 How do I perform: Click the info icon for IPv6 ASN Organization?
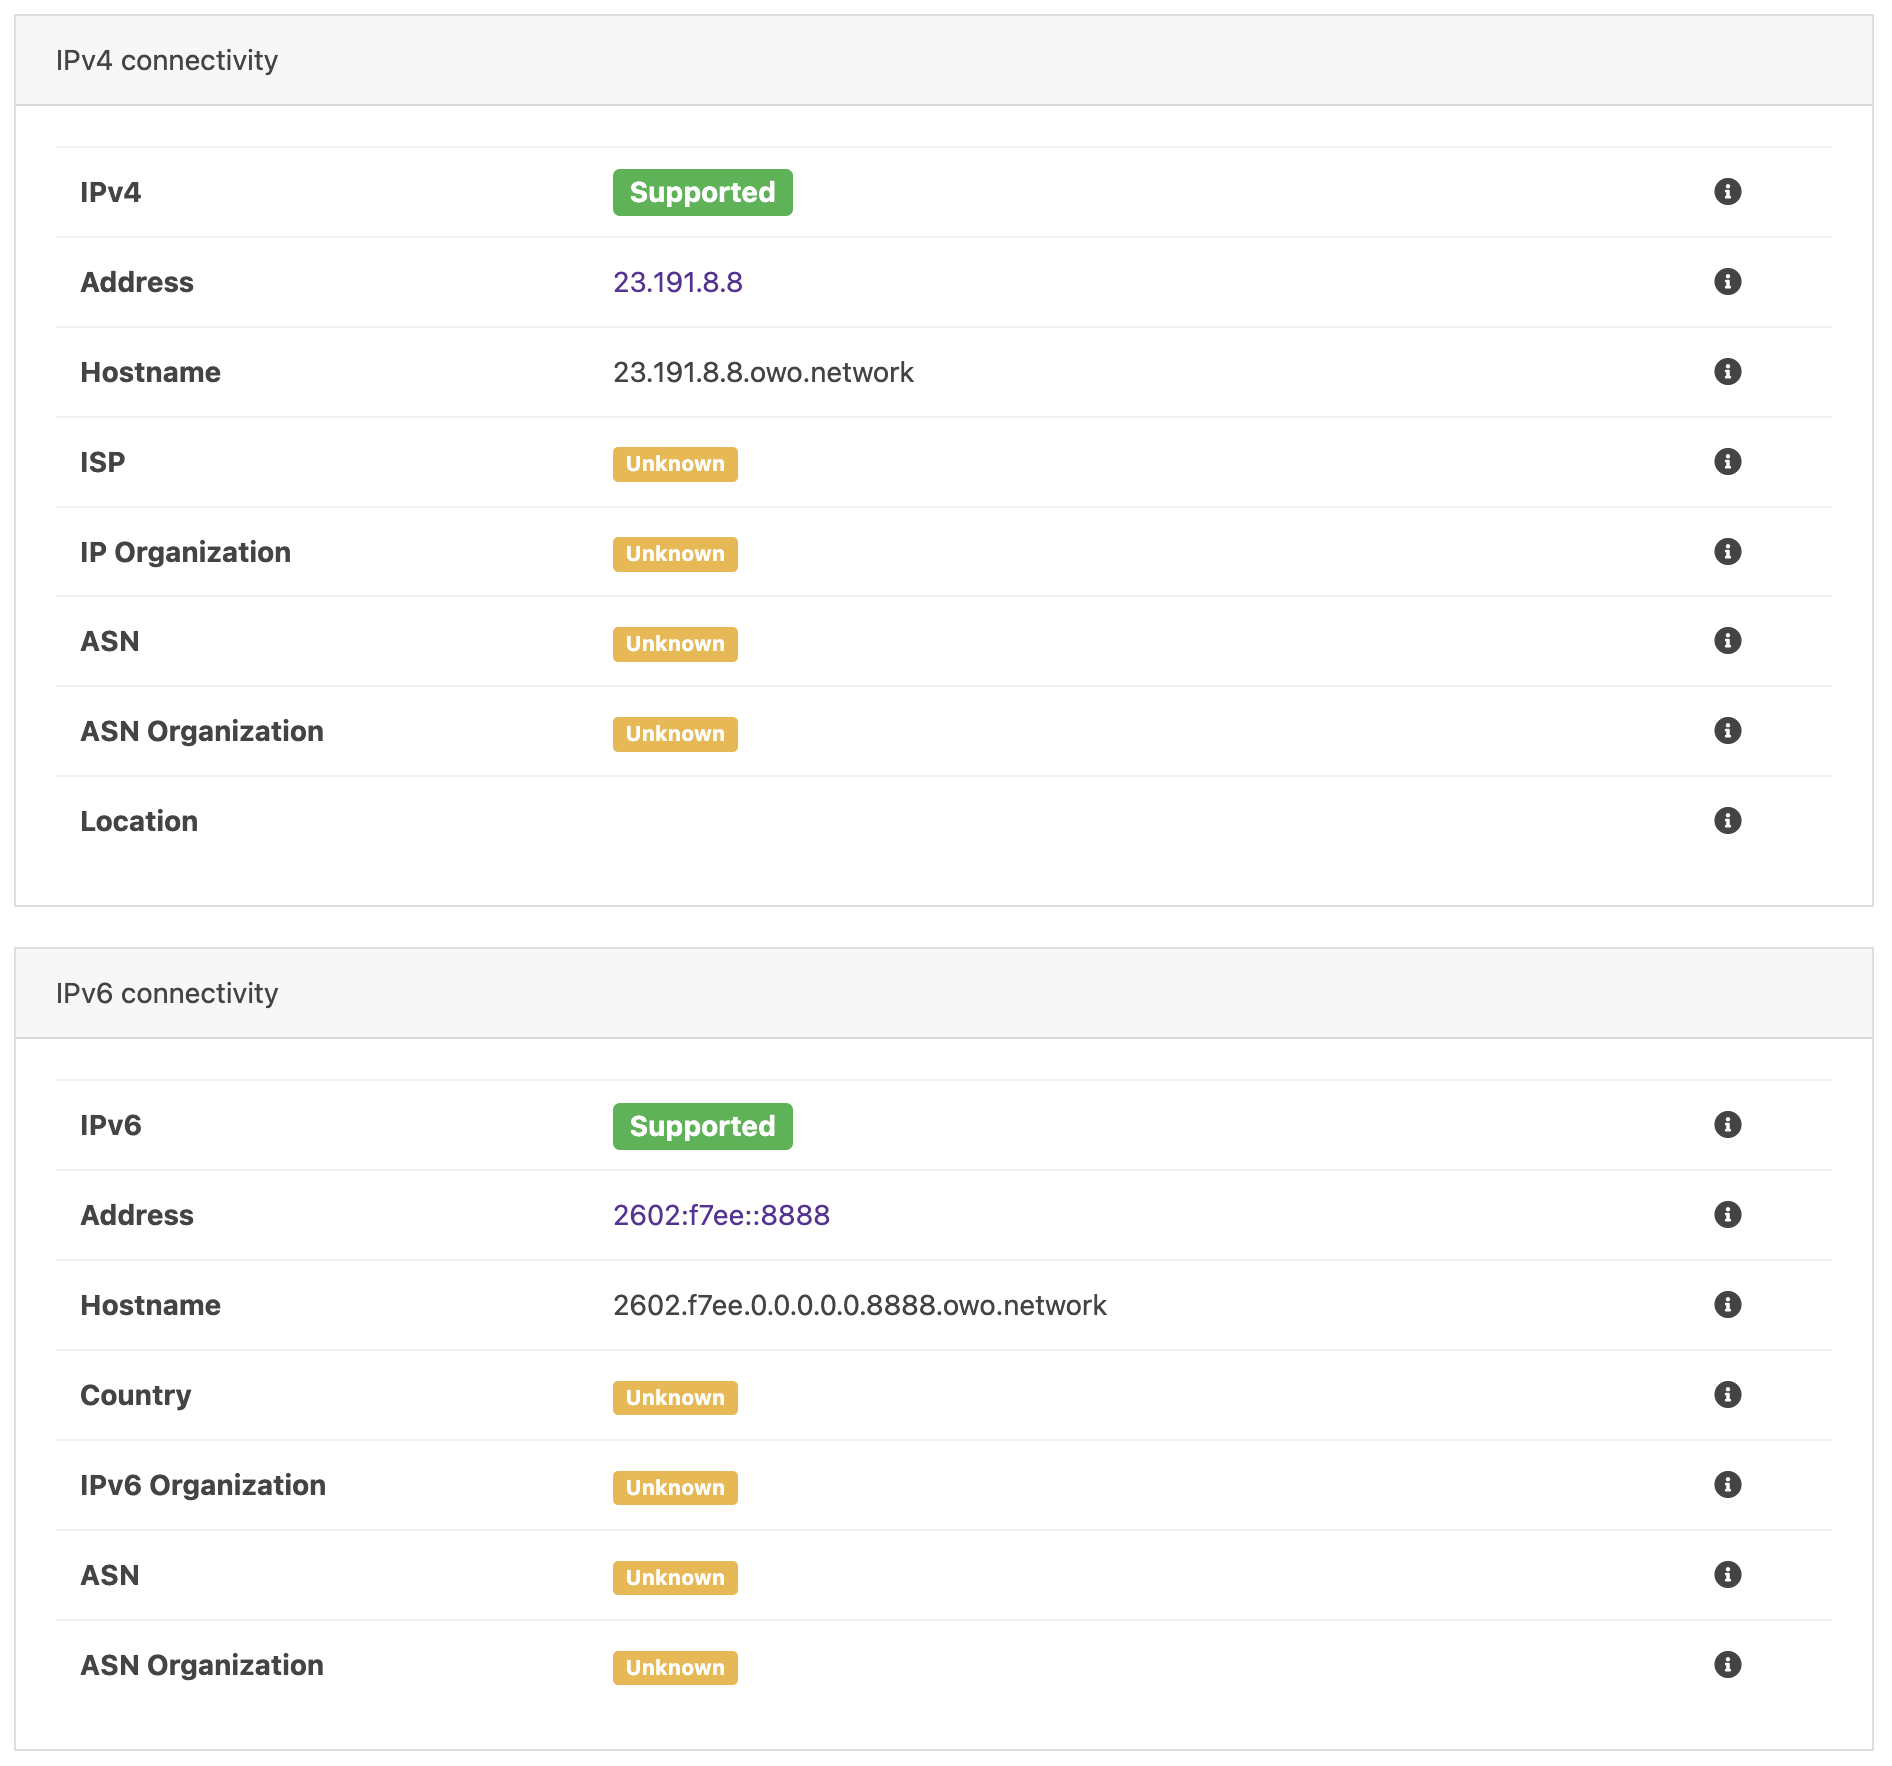[1727, 1664]
